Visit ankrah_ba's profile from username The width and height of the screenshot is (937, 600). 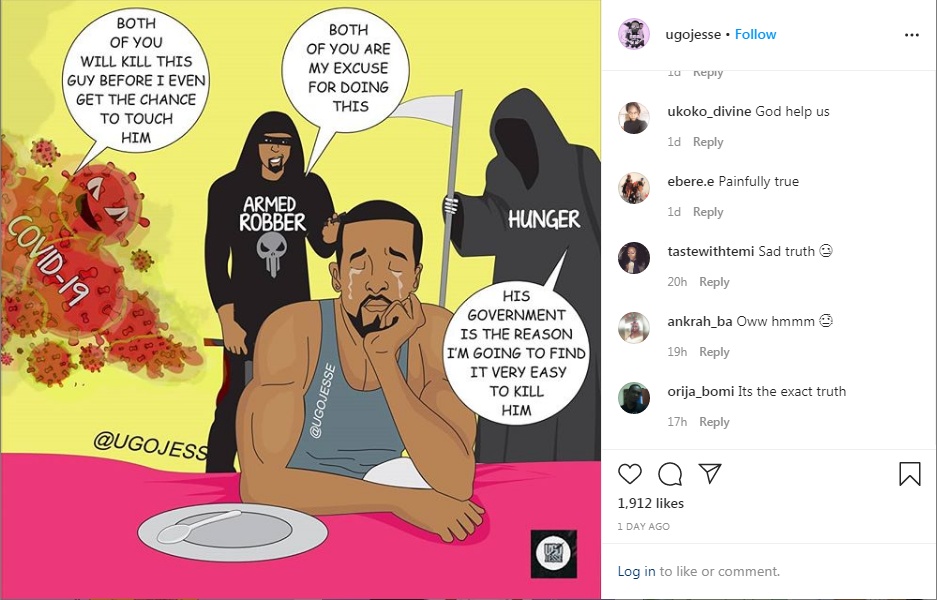[x=700, y=322]
